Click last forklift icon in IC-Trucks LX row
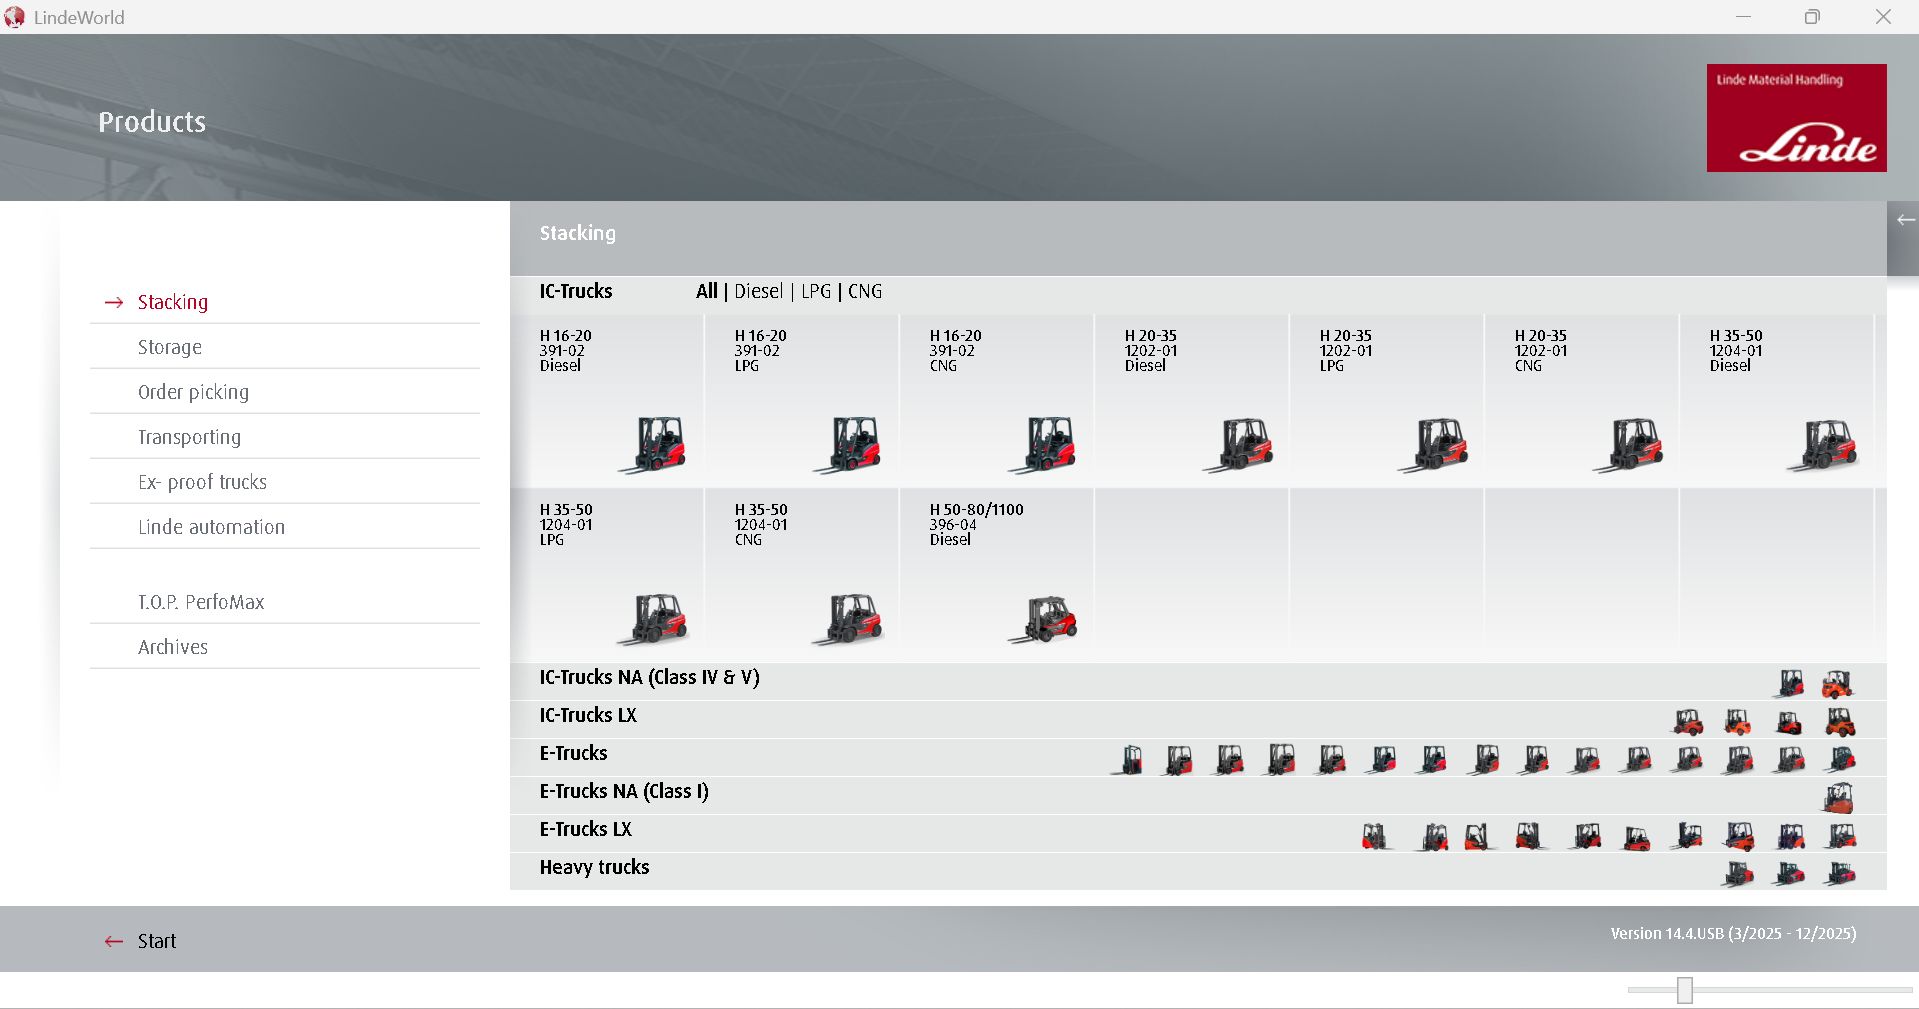 1840,722
